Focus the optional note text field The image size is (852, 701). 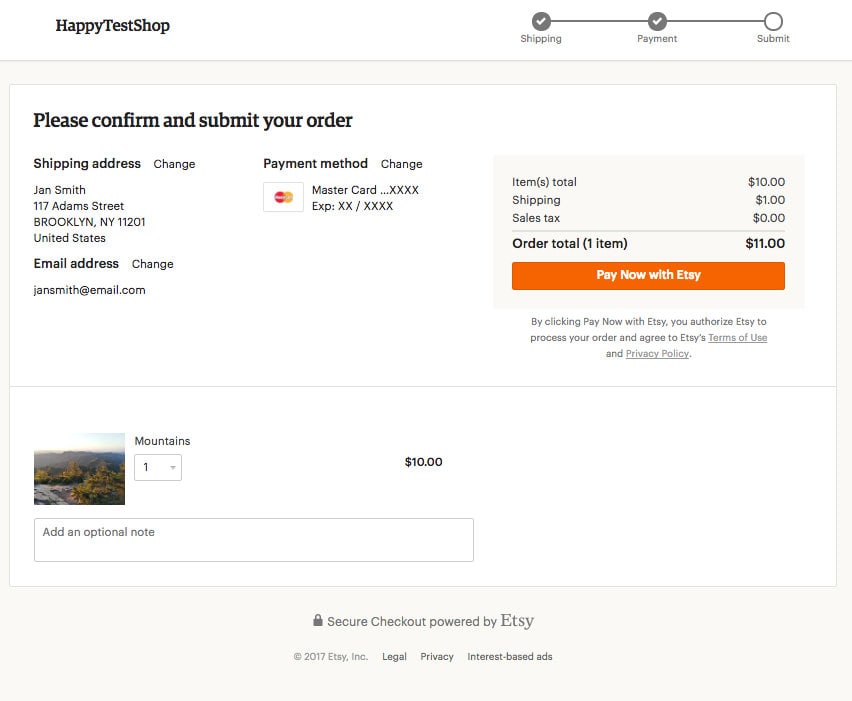(x=253, y=540)
